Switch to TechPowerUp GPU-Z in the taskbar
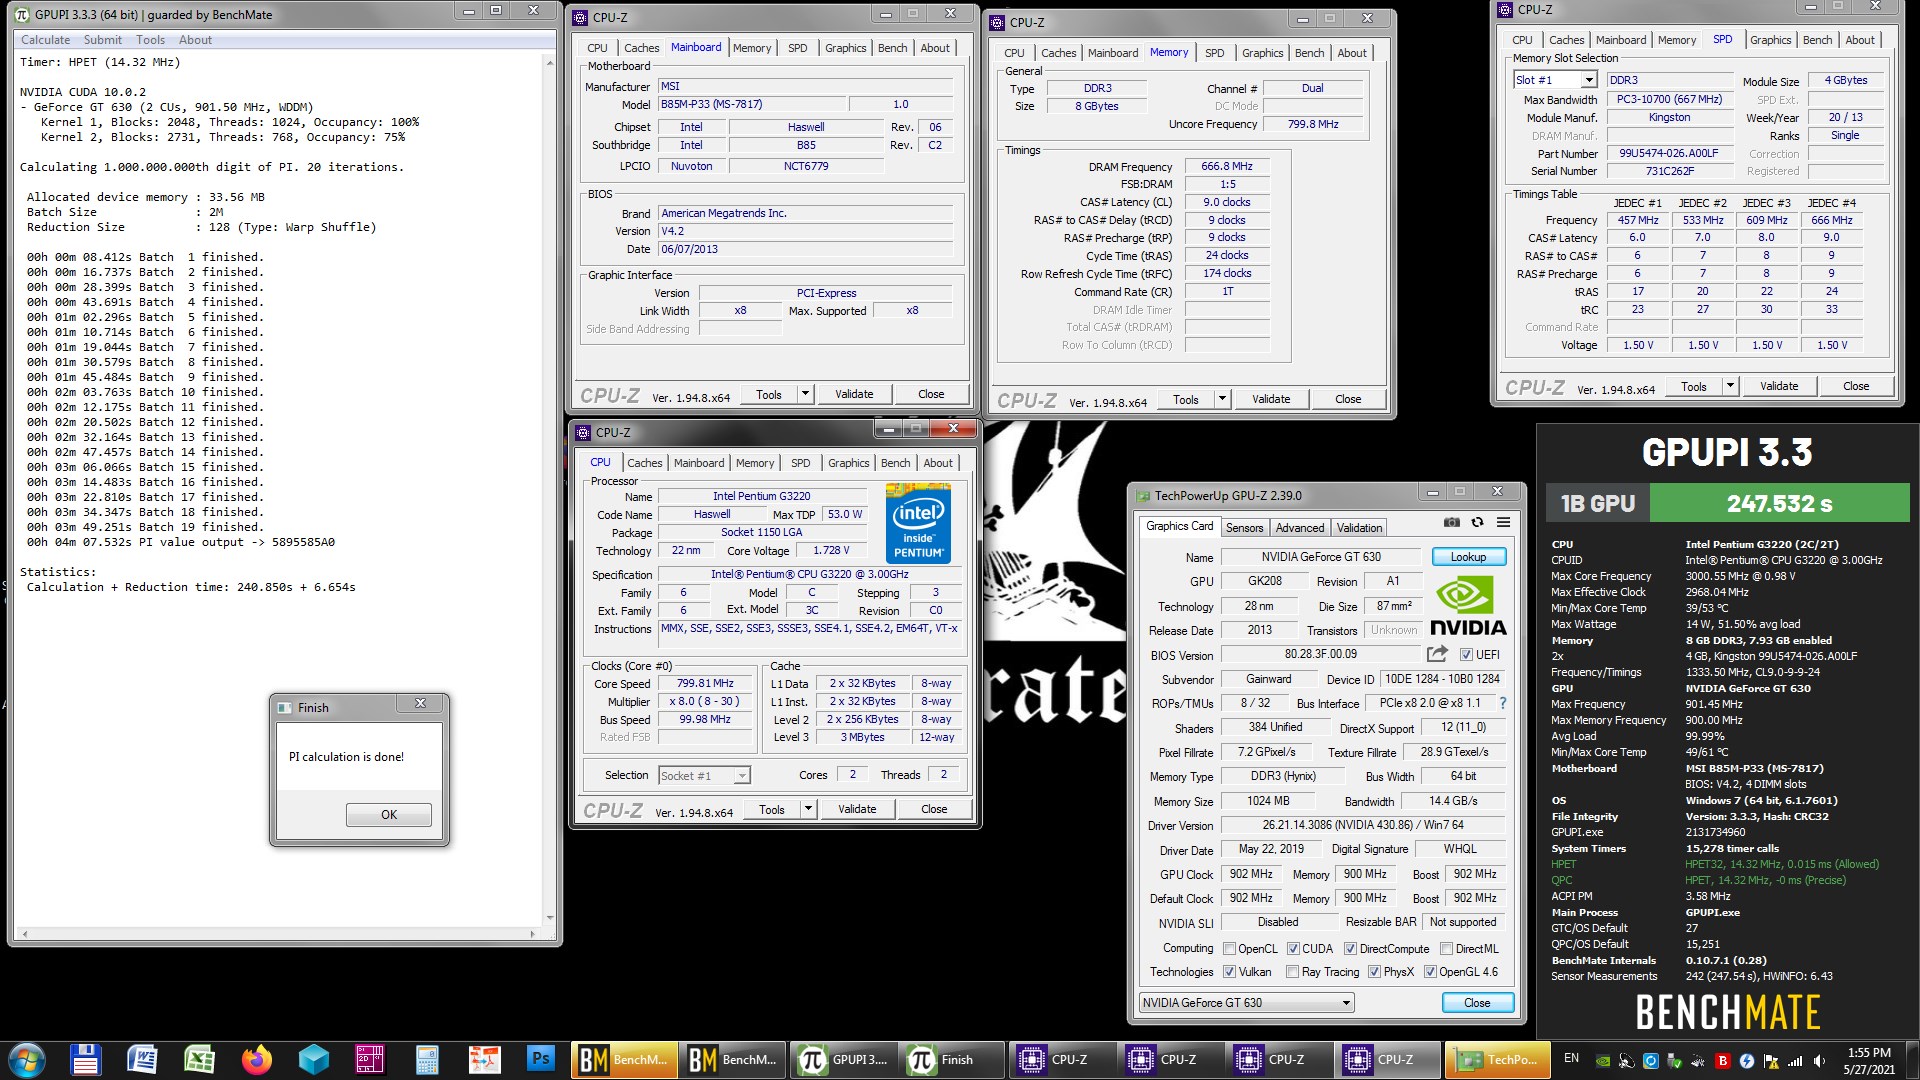 1496,1059
